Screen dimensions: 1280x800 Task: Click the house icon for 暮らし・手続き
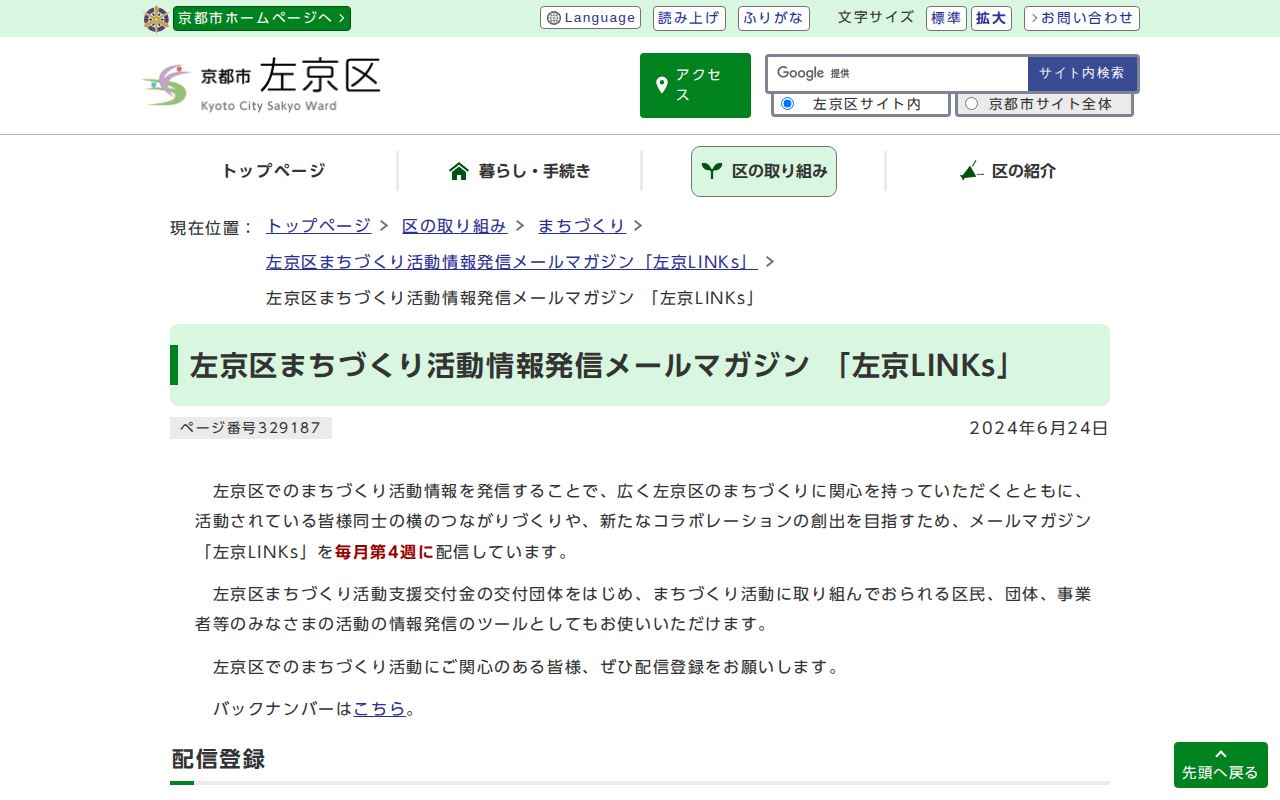pos(459,171)
